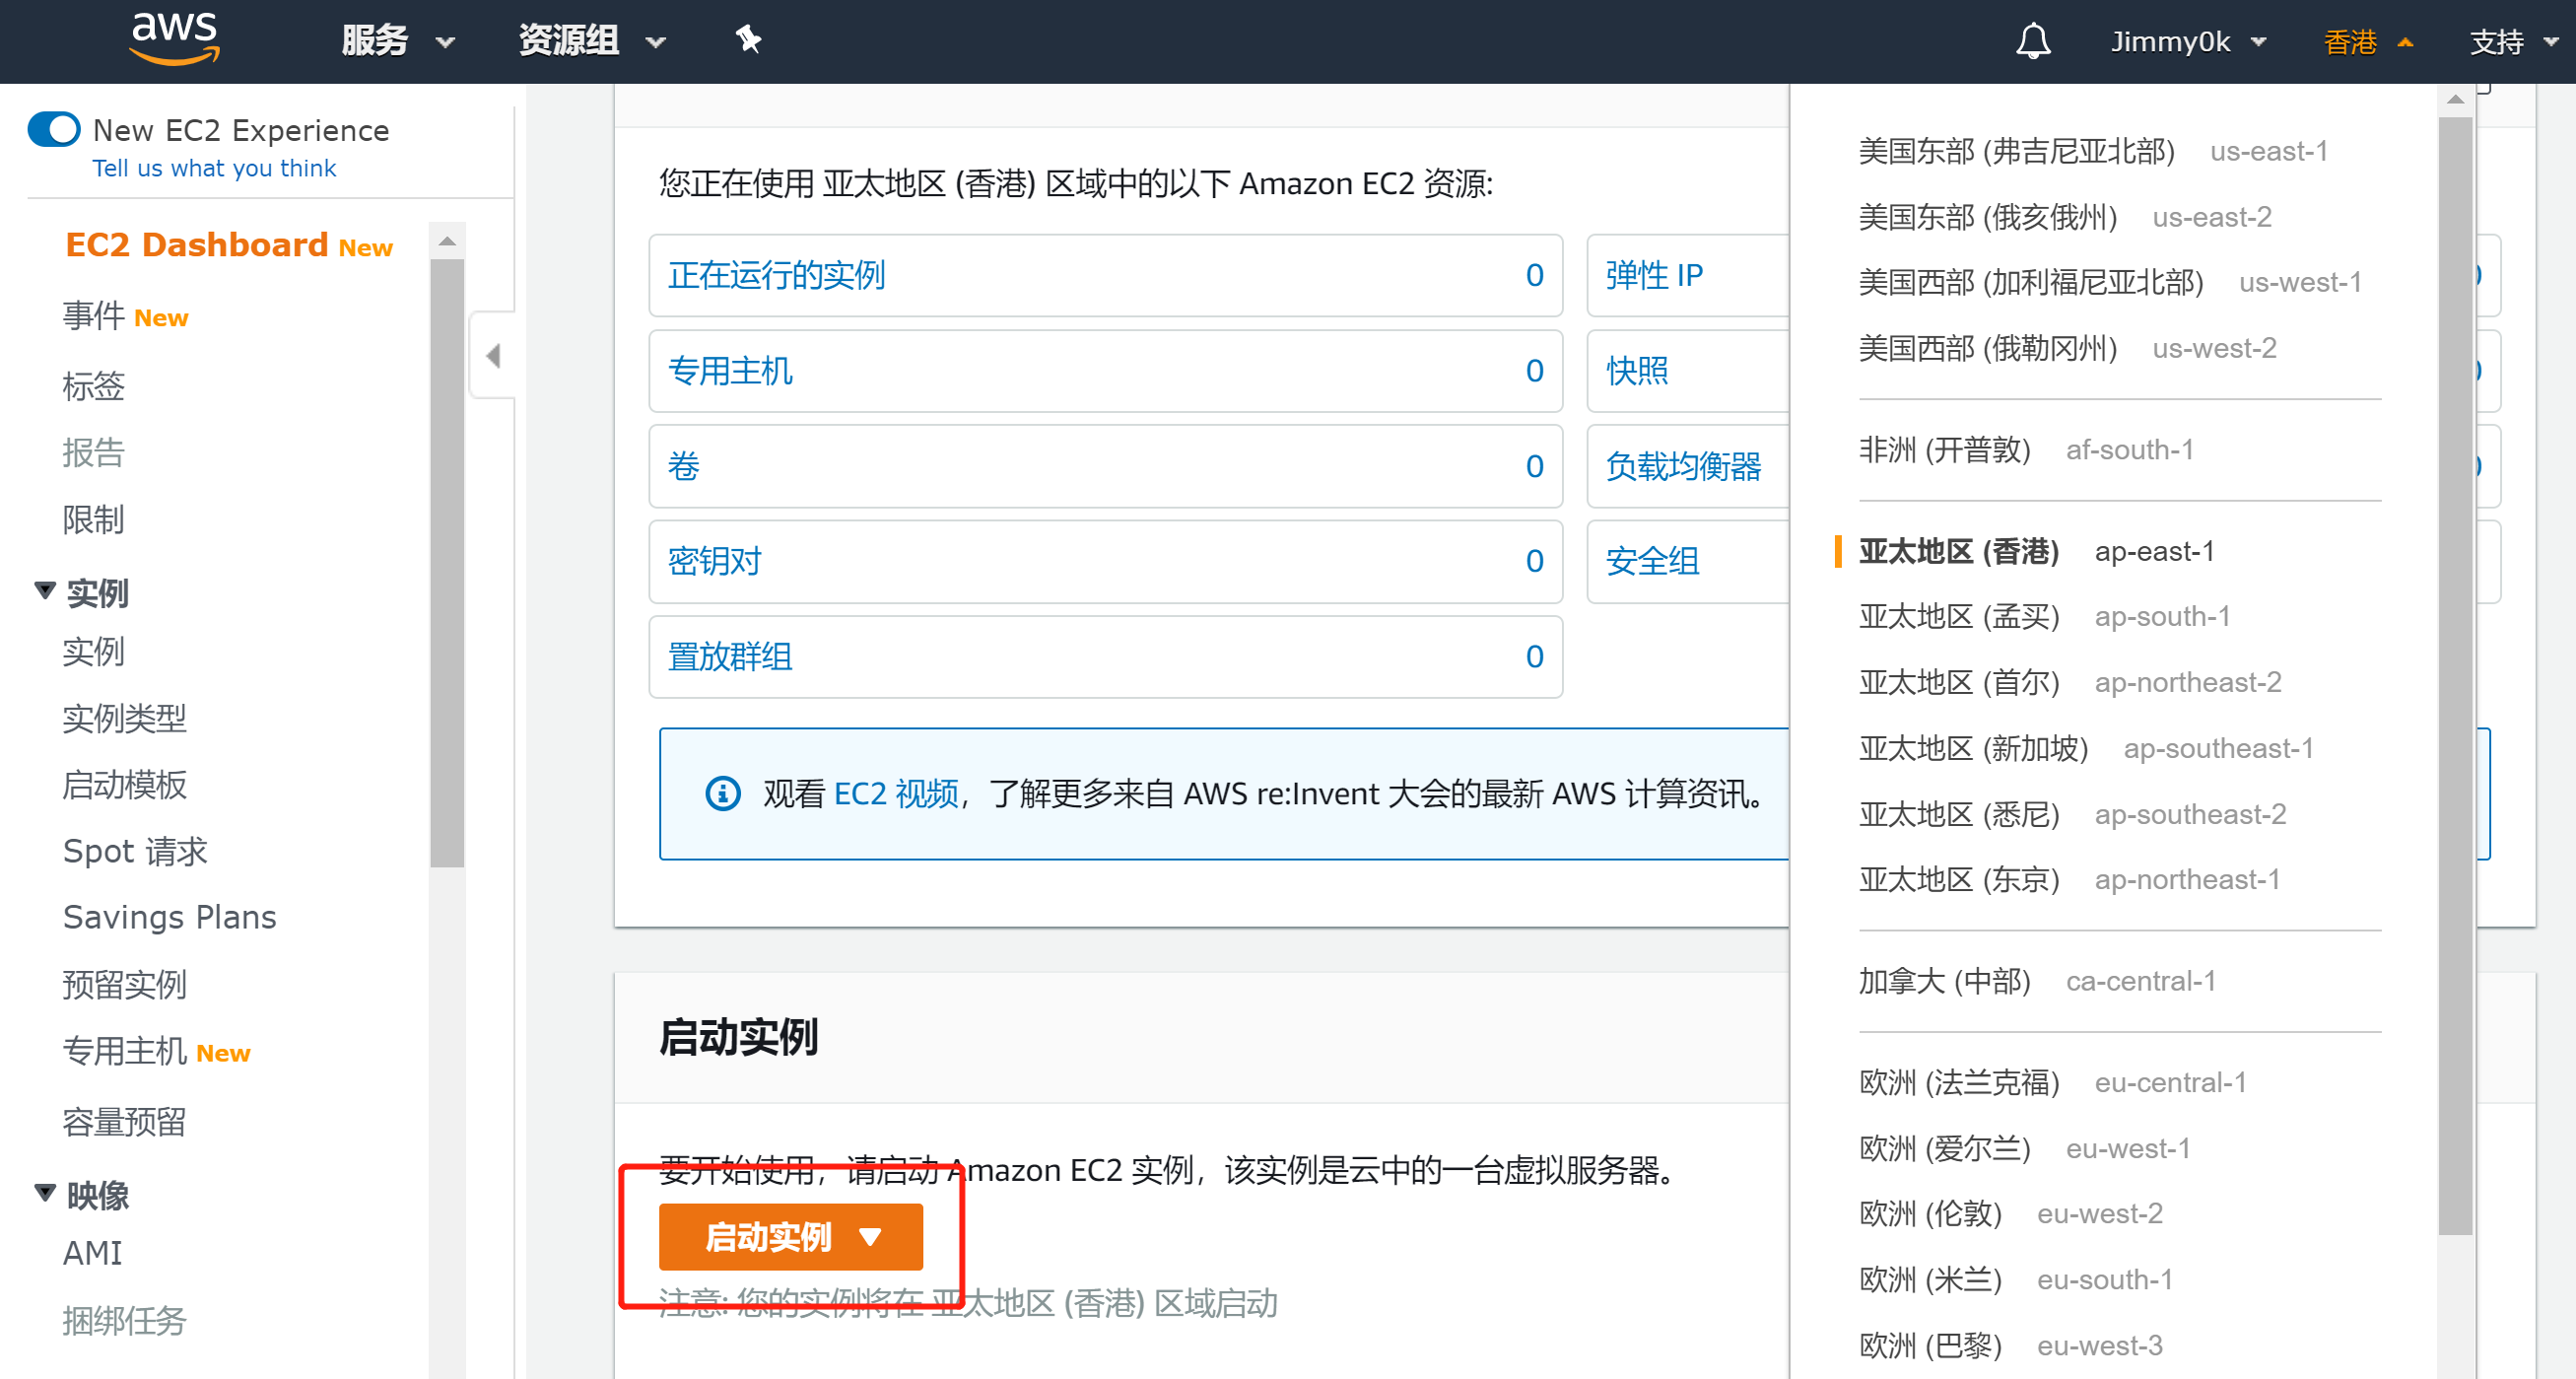2576x1379 pixels.
Task: Click region list scroll up arrow
Action: pyautogui.click(x=2455, y=100)
